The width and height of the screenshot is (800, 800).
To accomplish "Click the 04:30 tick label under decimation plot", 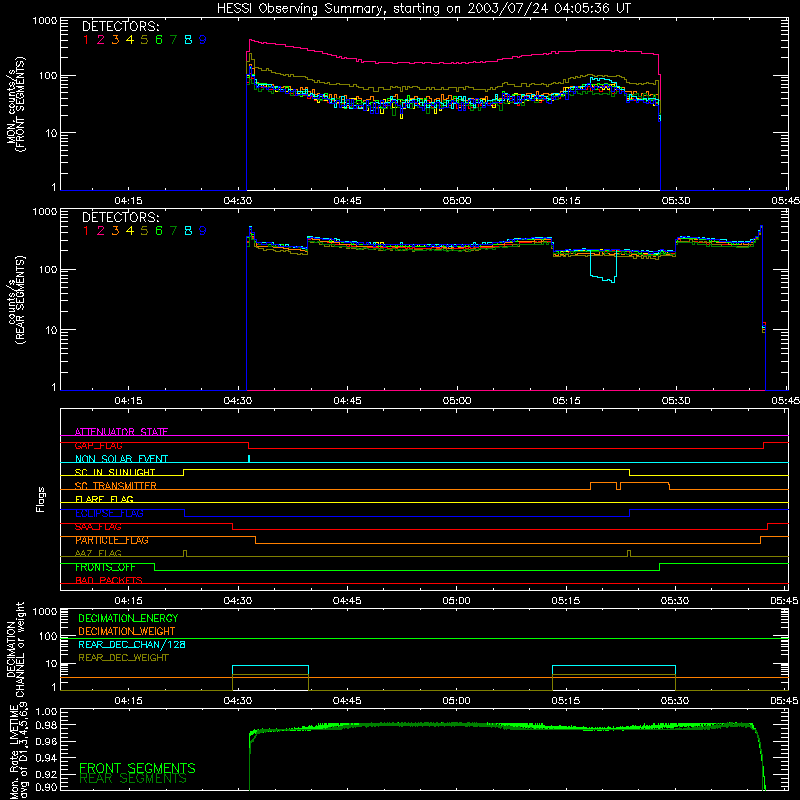I will pos(238,701).
